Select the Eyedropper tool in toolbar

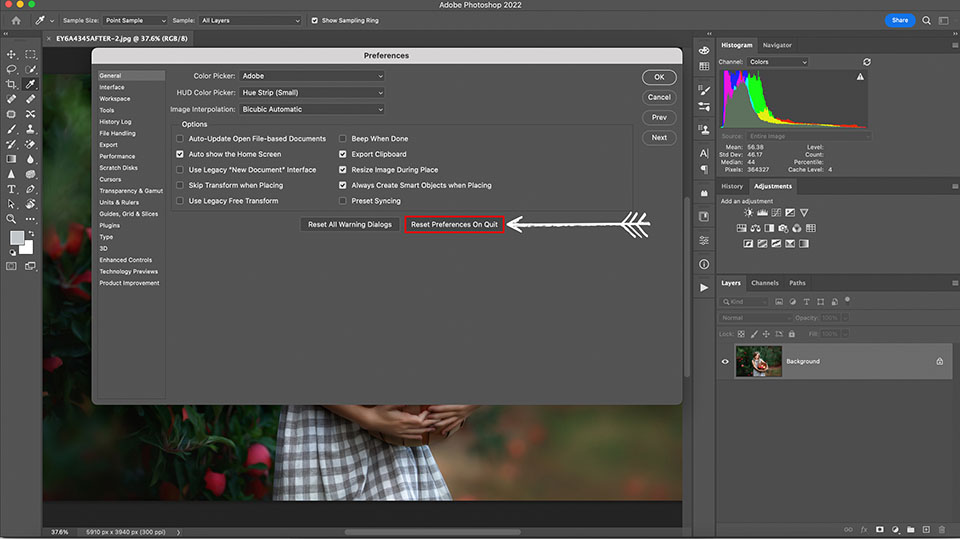pyautogui.click(x=30, y=84)
